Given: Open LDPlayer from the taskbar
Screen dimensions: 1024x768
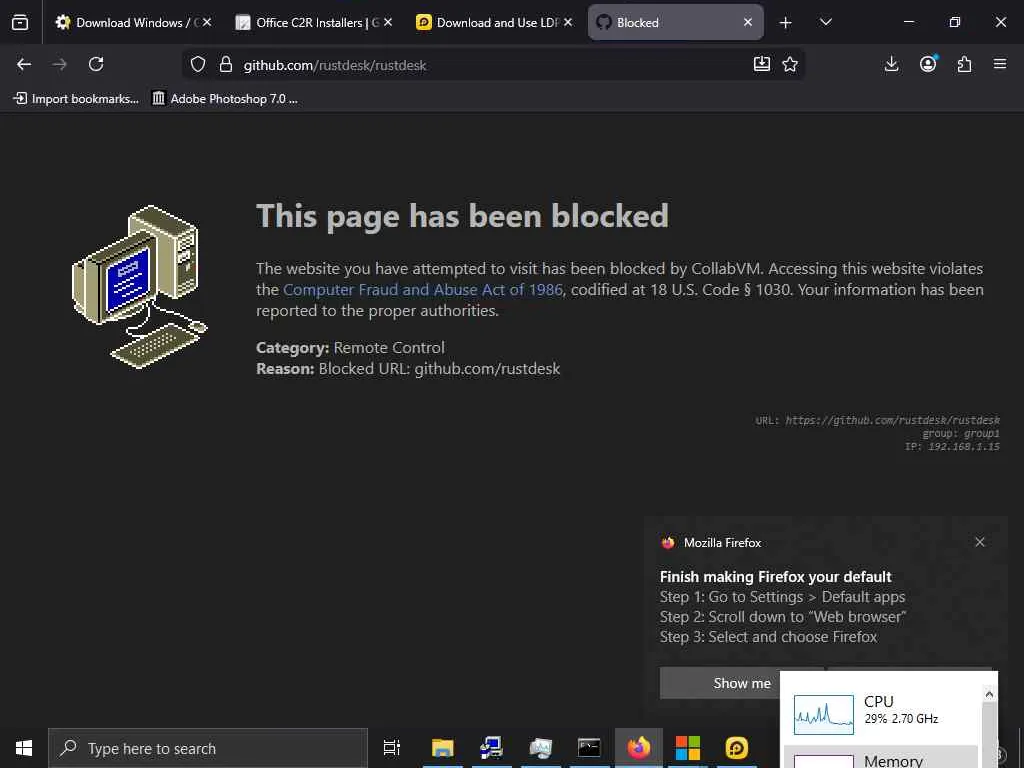Looking at the screenshot, I should click(736, 748).
